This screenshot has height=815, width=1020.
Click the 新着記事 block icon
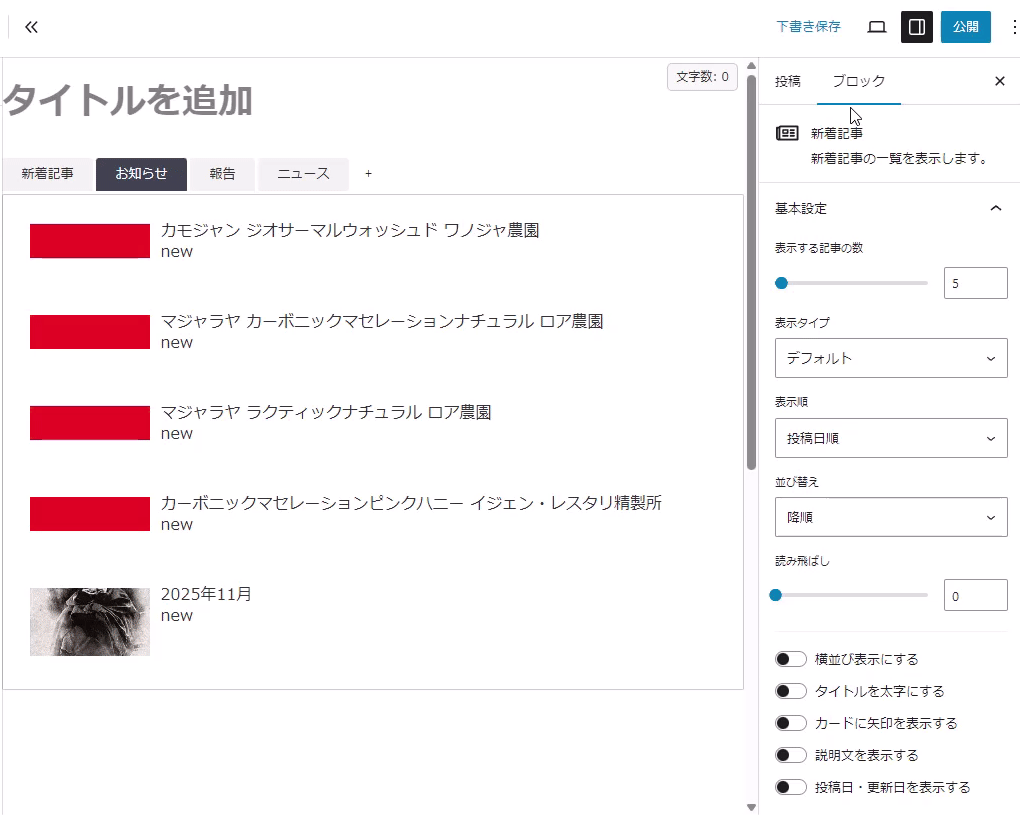[x=788, y=133]
